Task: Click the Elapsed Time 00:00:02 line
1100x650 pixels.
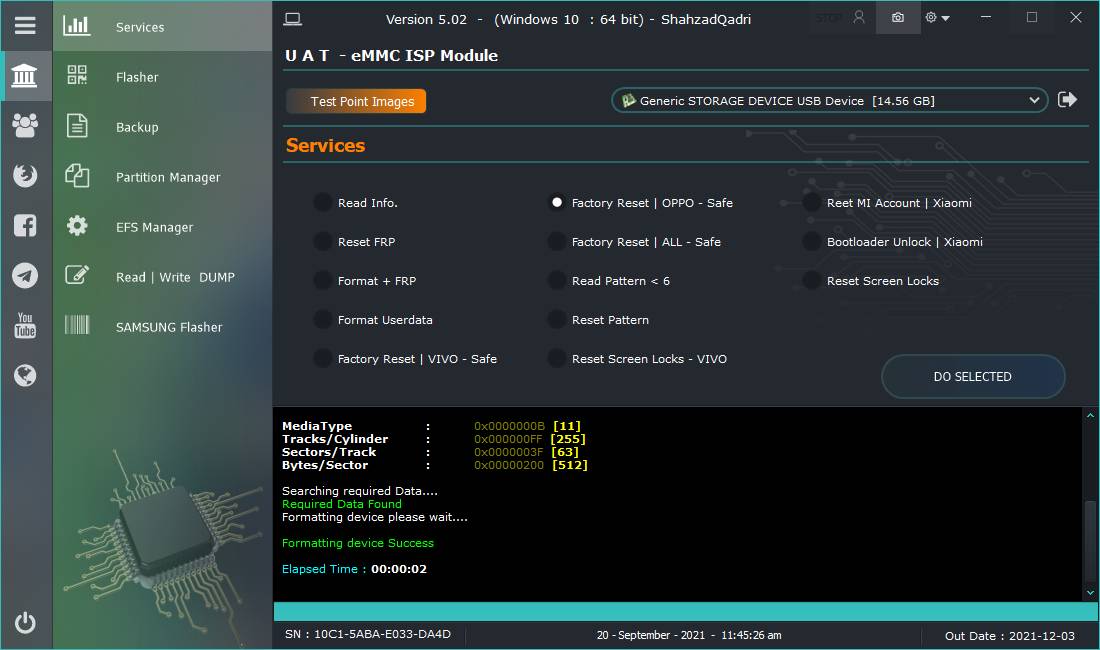Action: tap(354, 569)
